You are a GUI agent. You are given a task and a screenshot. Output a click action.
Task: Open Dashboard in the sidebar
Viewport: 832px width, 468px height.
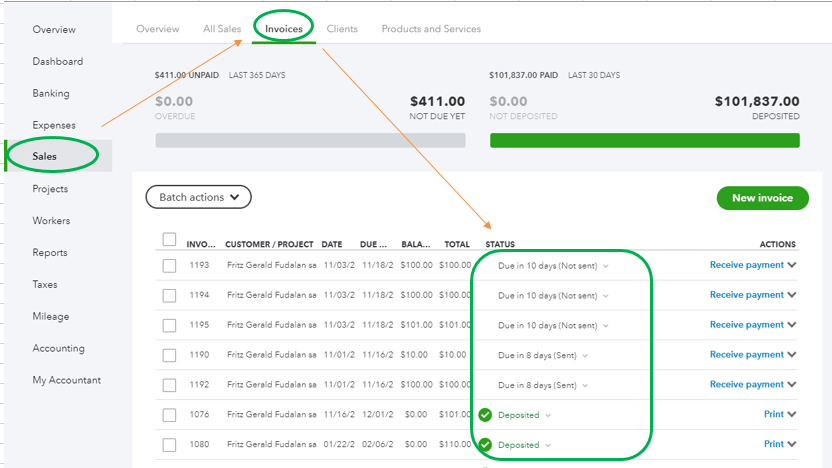tap(58, 61)
